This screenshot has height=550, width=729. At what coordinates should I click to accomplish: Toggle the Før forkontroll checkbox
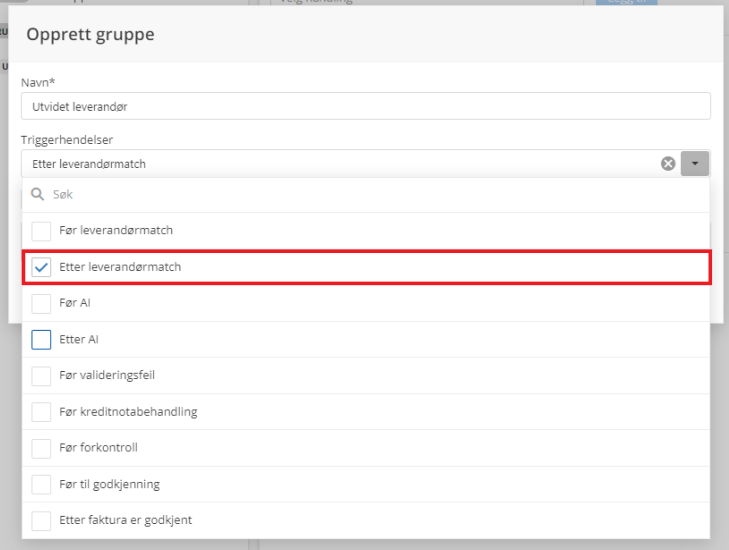(x=41, y=448)
